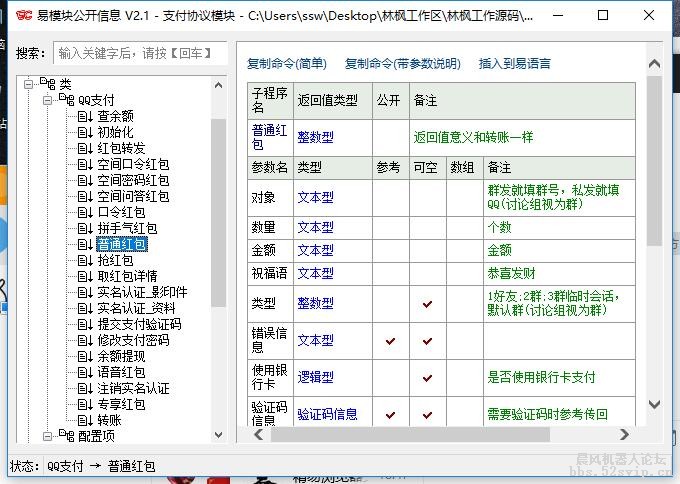
Task: Click 参考 checkmark in 错误信息 row
Action: [390, 341]
